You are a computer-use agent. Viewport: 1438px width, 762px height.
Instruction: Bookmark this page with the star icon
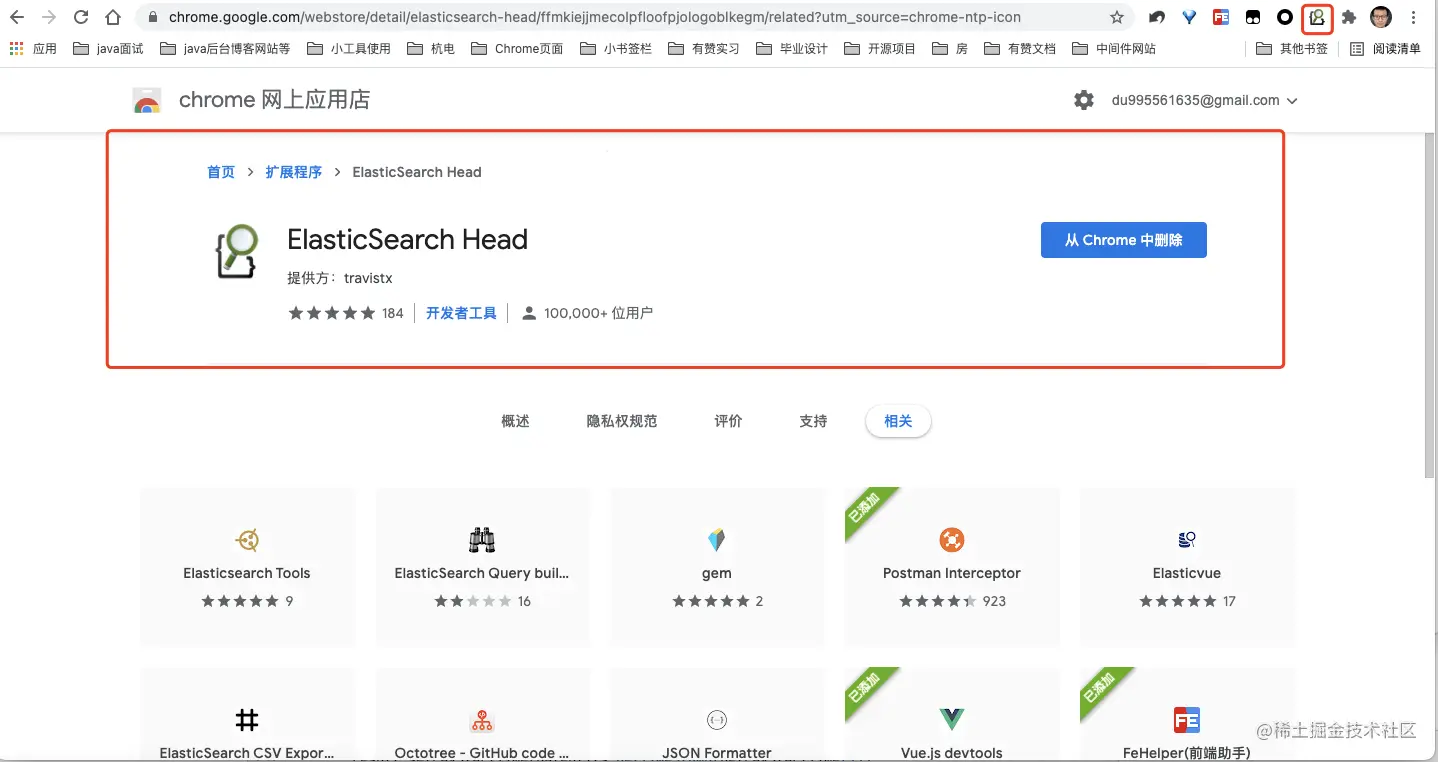pos(1117,17)
